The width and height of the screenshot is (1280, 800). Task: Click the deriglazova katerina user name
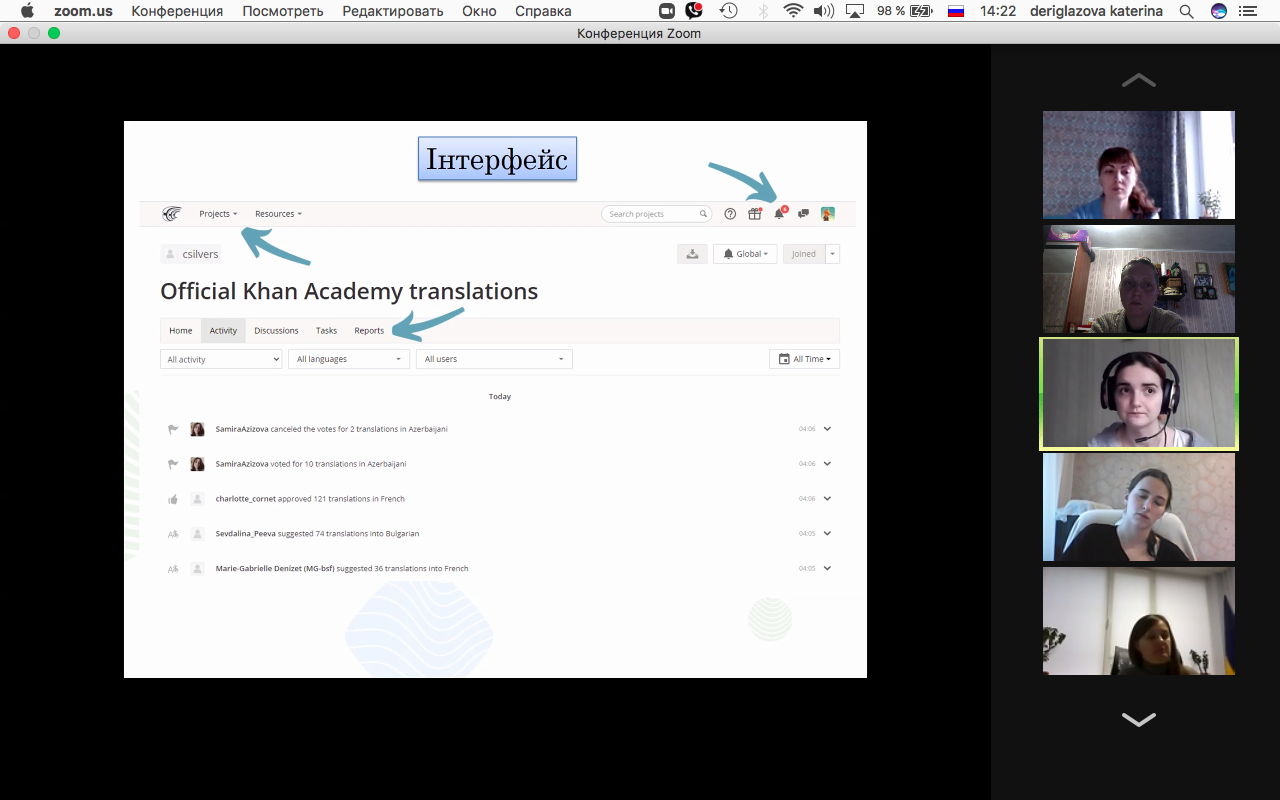click(1097, 11)
